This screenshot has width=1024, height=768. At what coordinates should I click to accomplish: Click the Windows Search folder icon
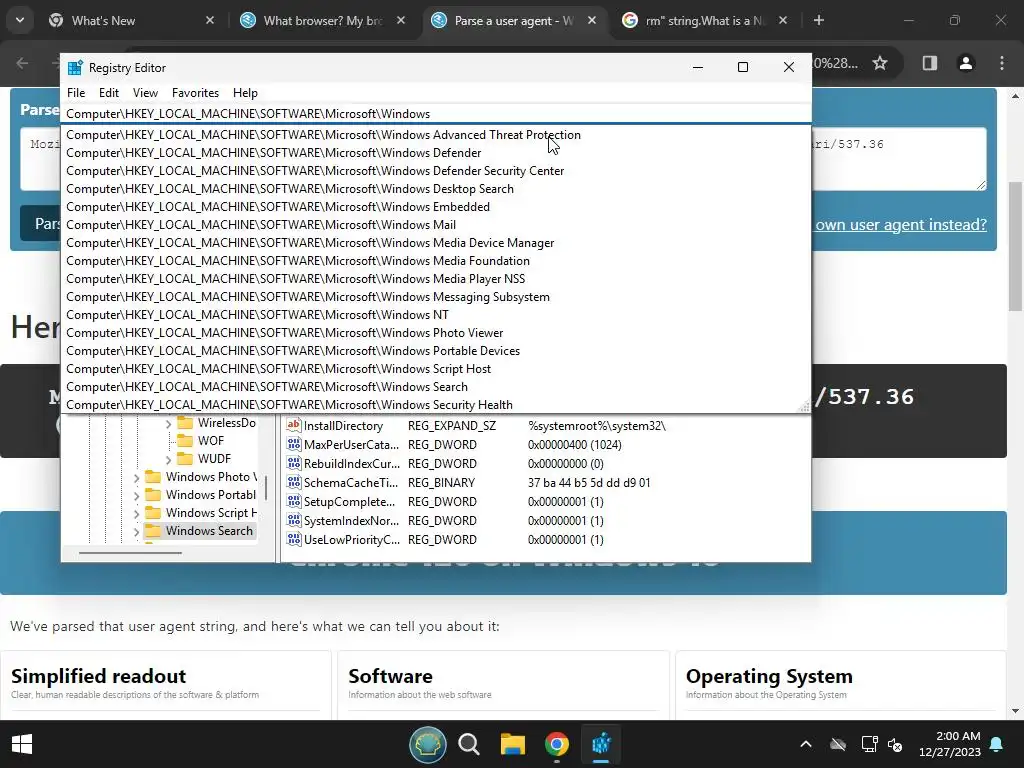click(x=153, y=530)
